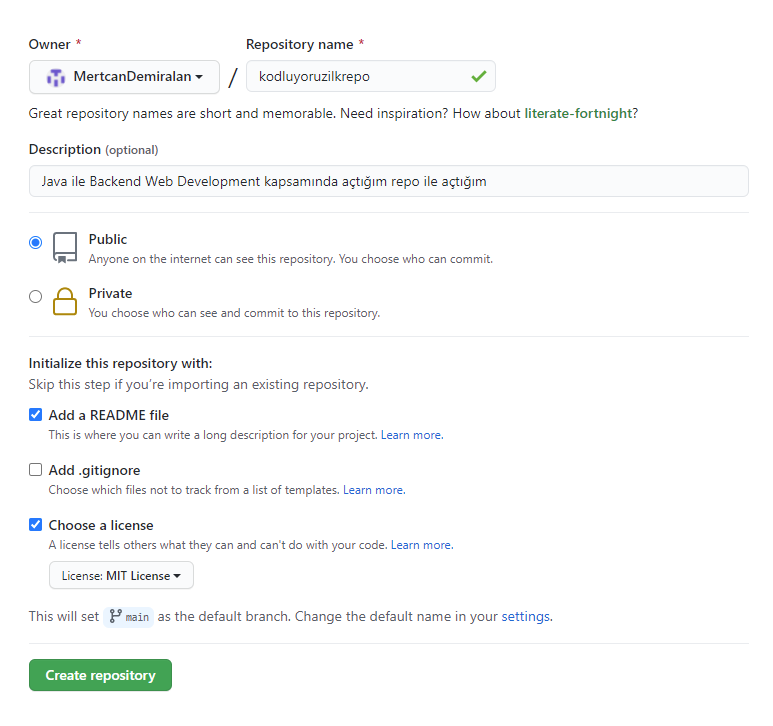Open the License: MIT License dropdown
Image resolution: width=773 pixels, height=726 pixels.
pyautogui.click(x=121, y=575)
